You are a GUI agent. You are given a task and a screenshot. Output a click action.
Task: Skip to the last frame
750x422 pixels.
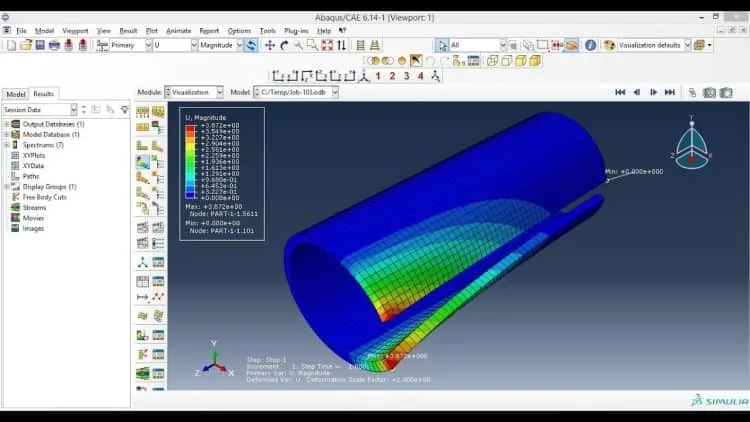(x=670, y=92)
